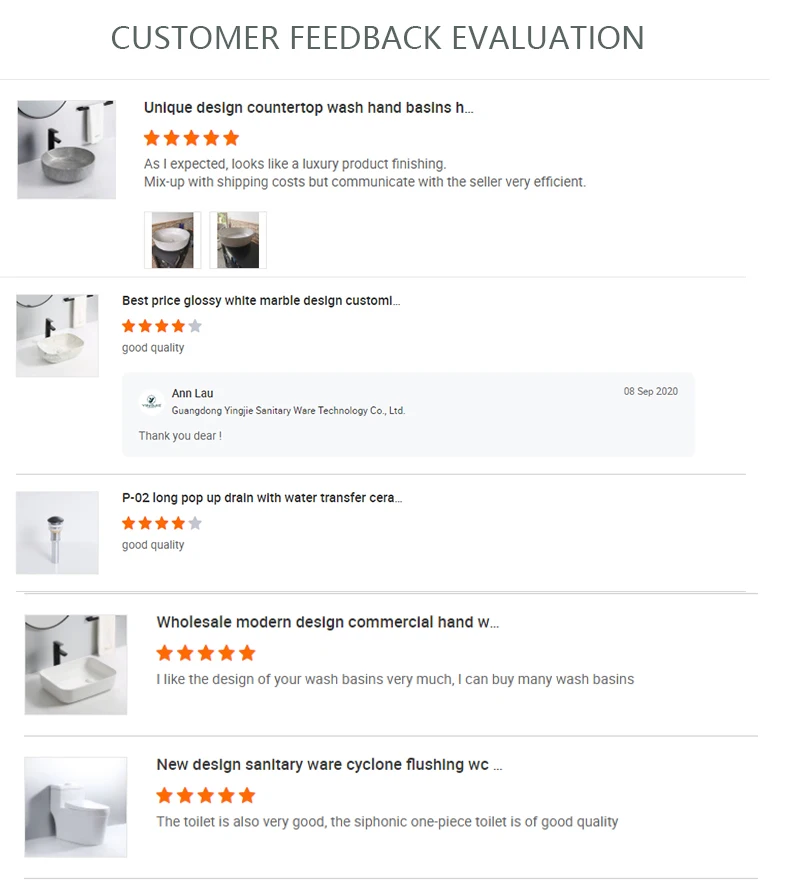Open the white rectangular basin product thumbnail
Screen dimensions: 786x882
pyautogui.click(x=76, y=664)
